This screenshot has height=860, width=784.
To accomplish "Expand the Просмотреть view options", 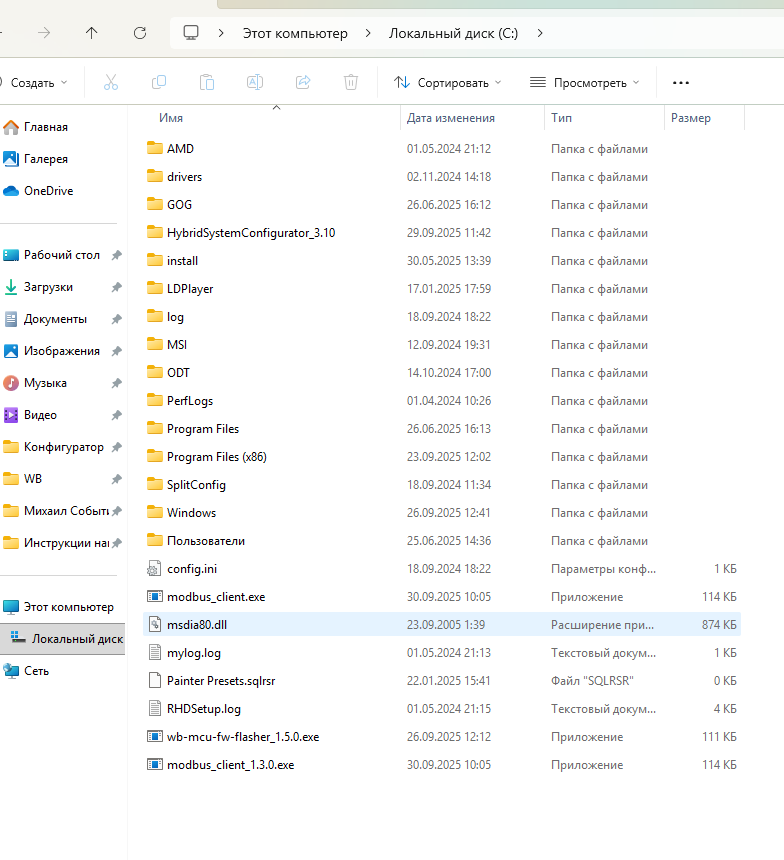I will 584,82.
